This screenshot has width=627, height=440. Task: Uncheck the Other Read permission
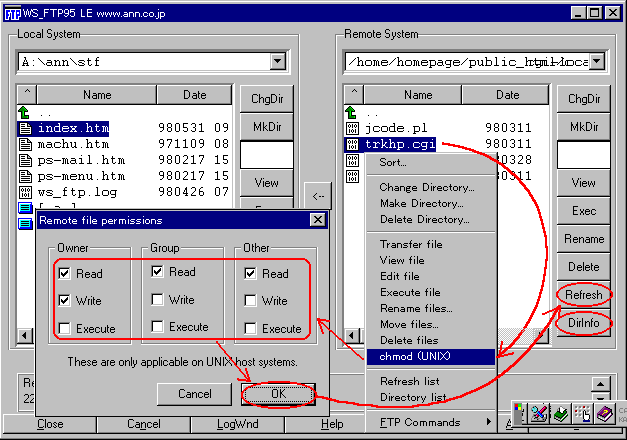pos(250,273)
